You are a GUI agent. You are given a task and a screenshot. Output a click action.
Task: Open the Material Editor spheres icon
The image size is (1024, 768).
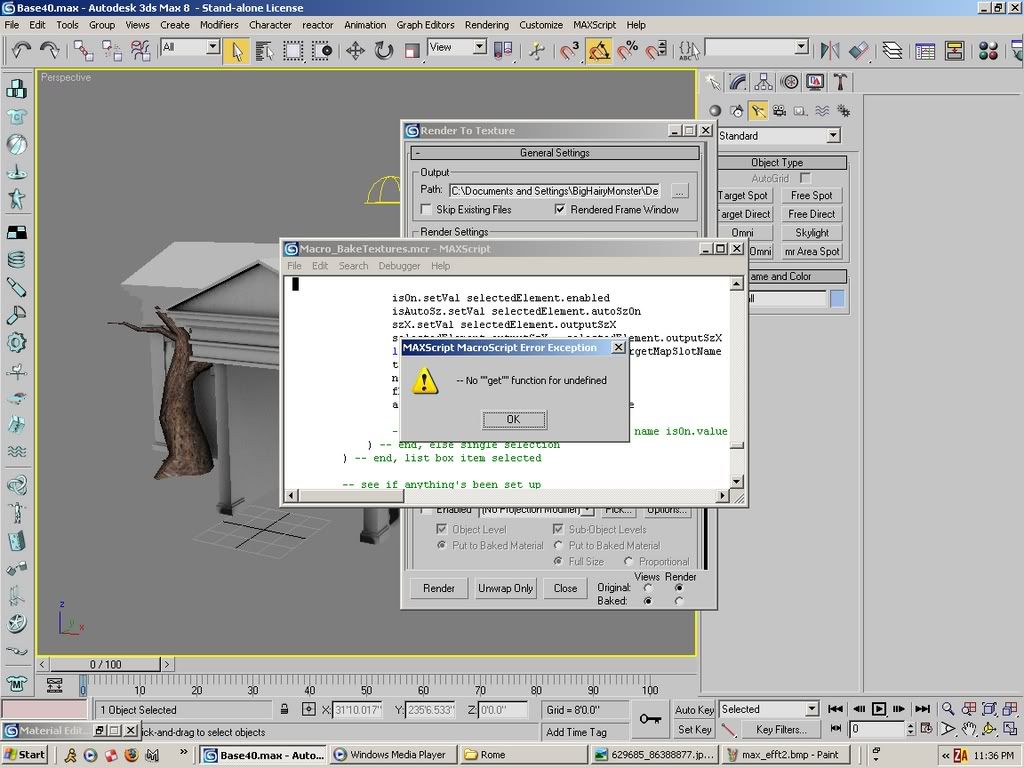(x=988, y=51)
